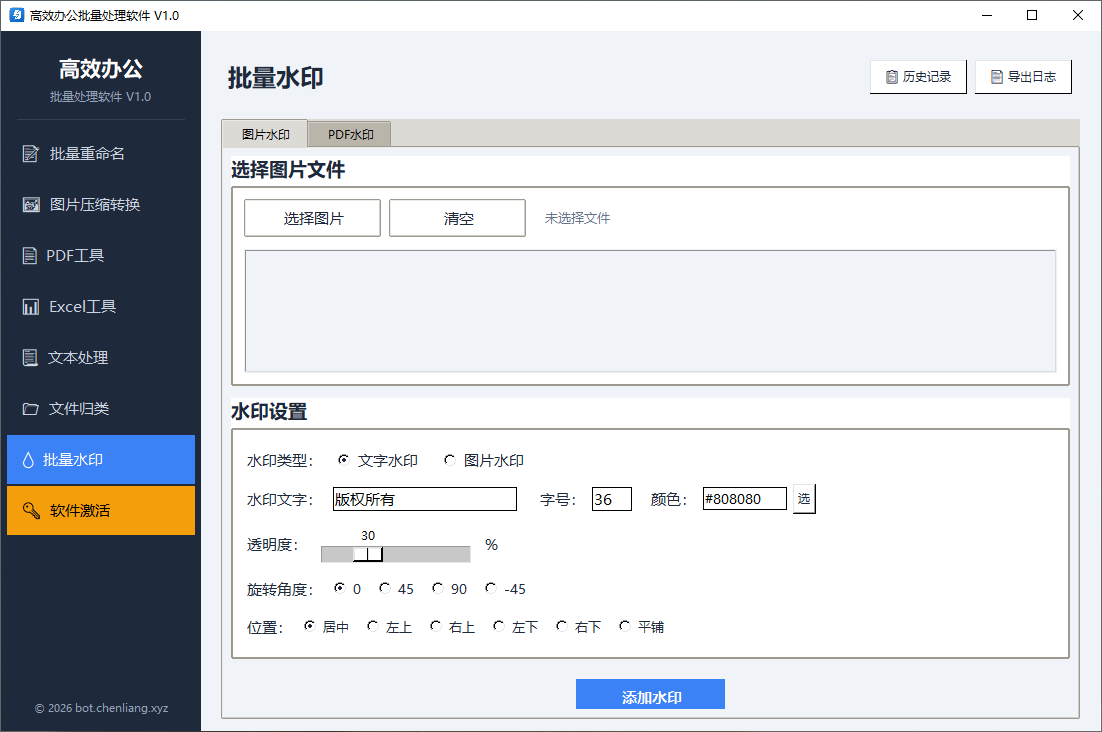
Task: Click the app logo in title bar
Action: [17, 15]
